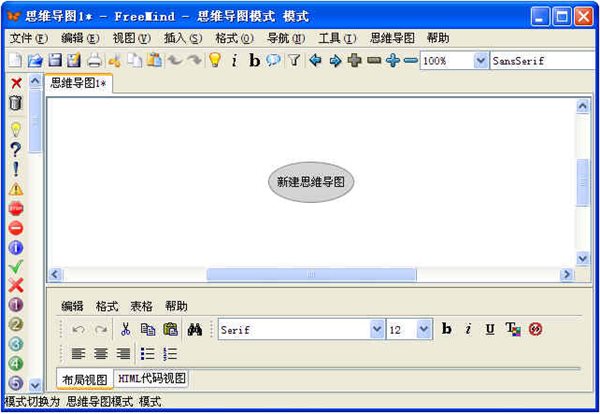Click the lightbulb idea icon in main toolbar
The image size is (600, 414).
coord(215,60)
